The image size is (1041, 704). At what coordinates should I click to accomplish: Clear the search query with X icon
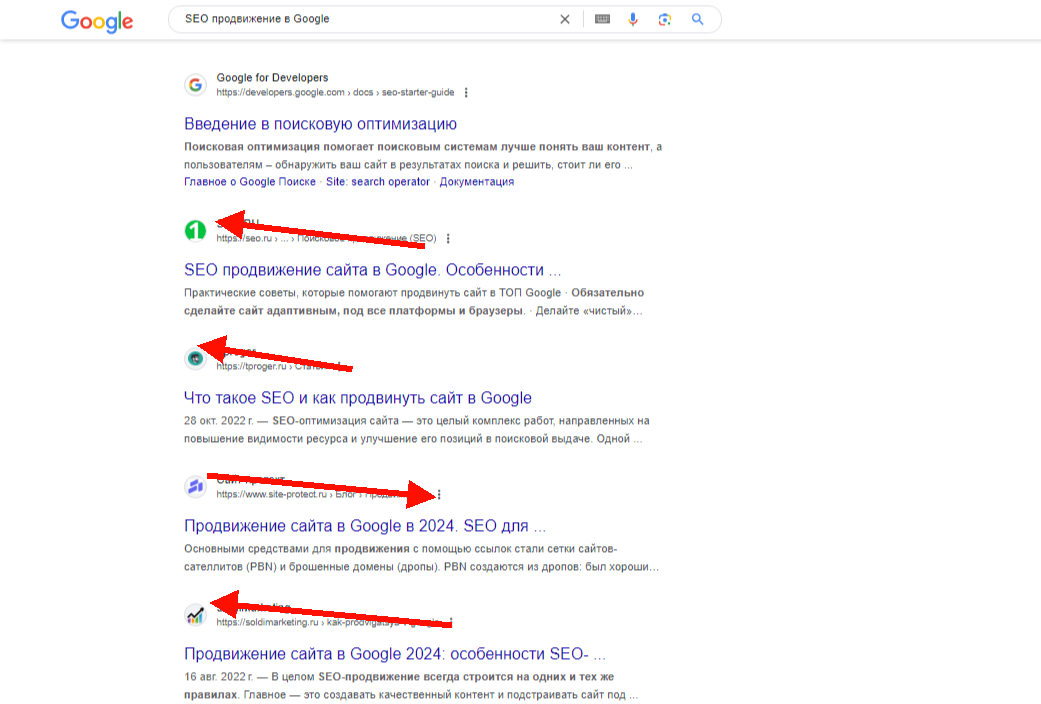pos(565,19)
